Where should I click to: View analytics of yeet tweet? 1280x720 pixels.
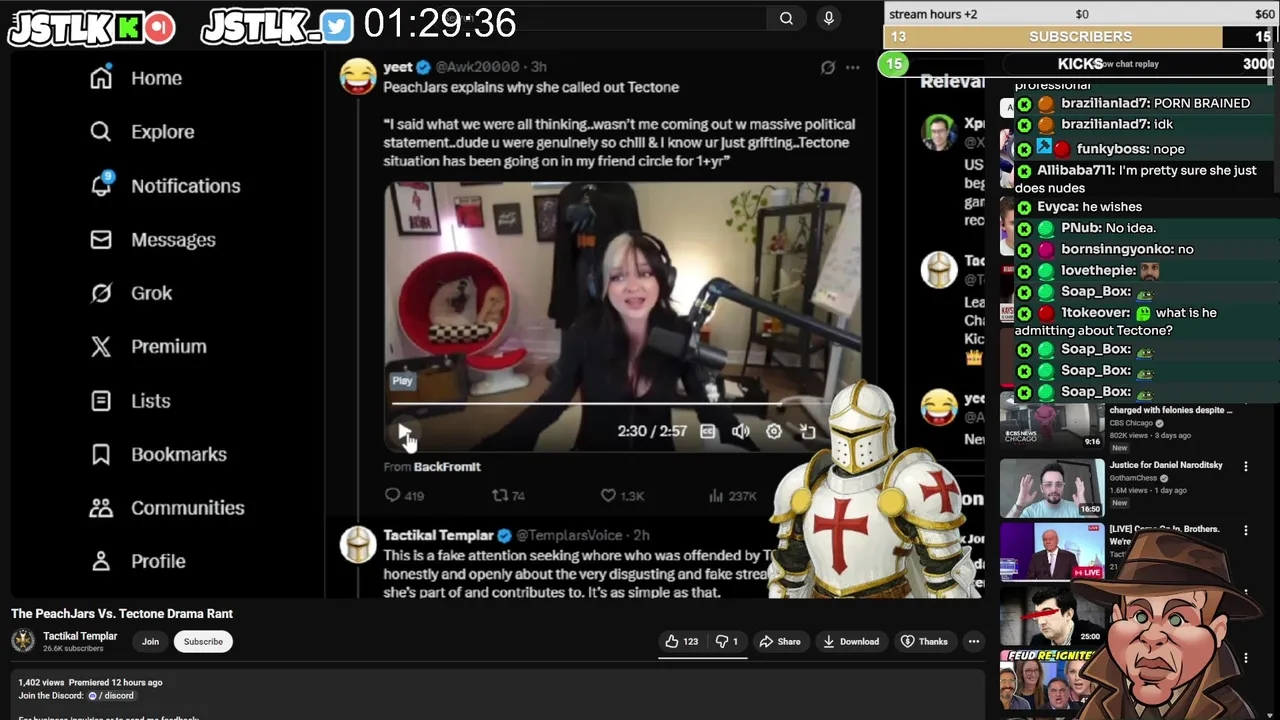click(732, 495)
